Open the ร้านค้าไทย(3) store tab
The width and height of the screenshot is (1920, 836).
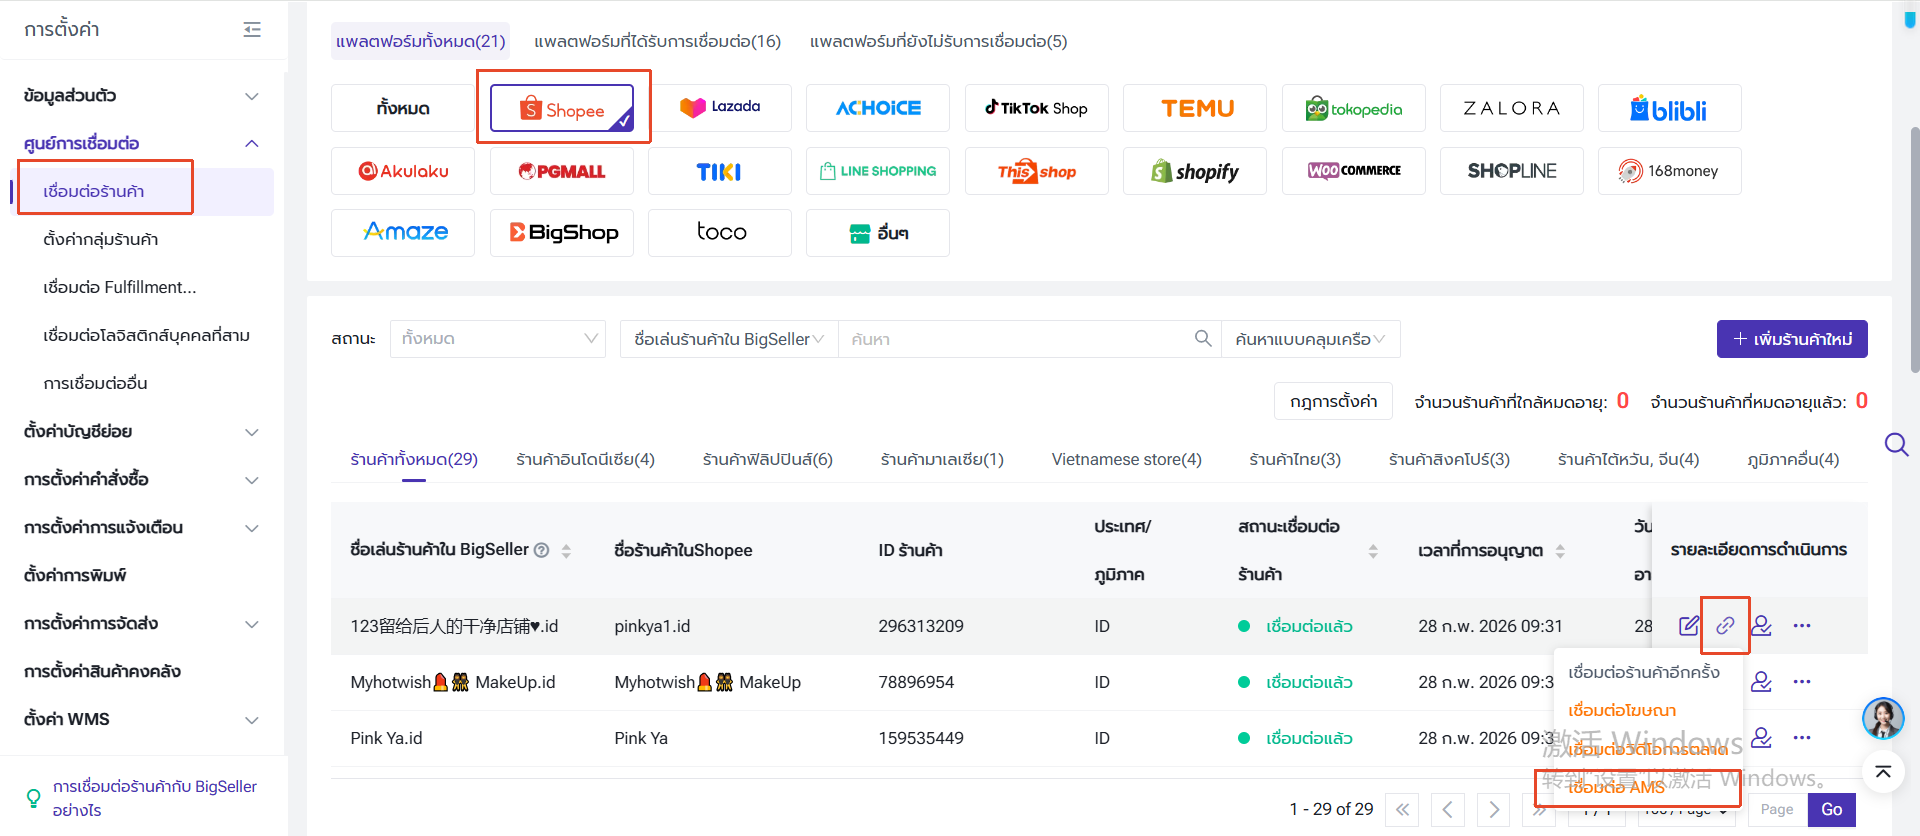(1295, 459)
